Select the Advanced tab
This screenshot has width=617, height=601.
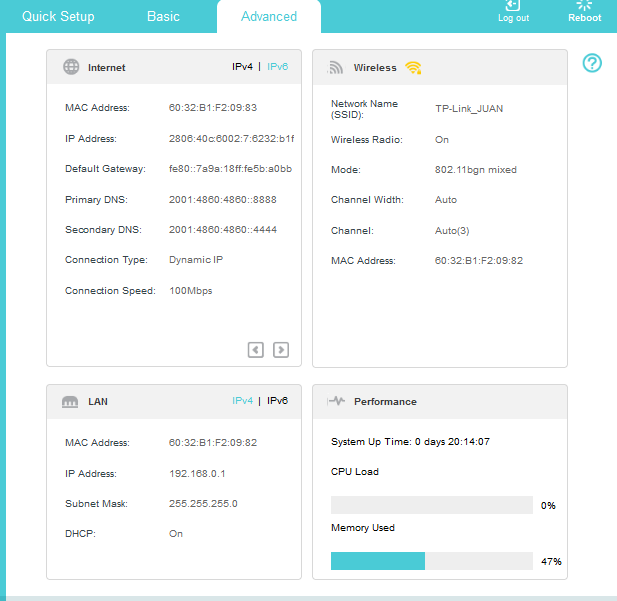pos(269,16)
